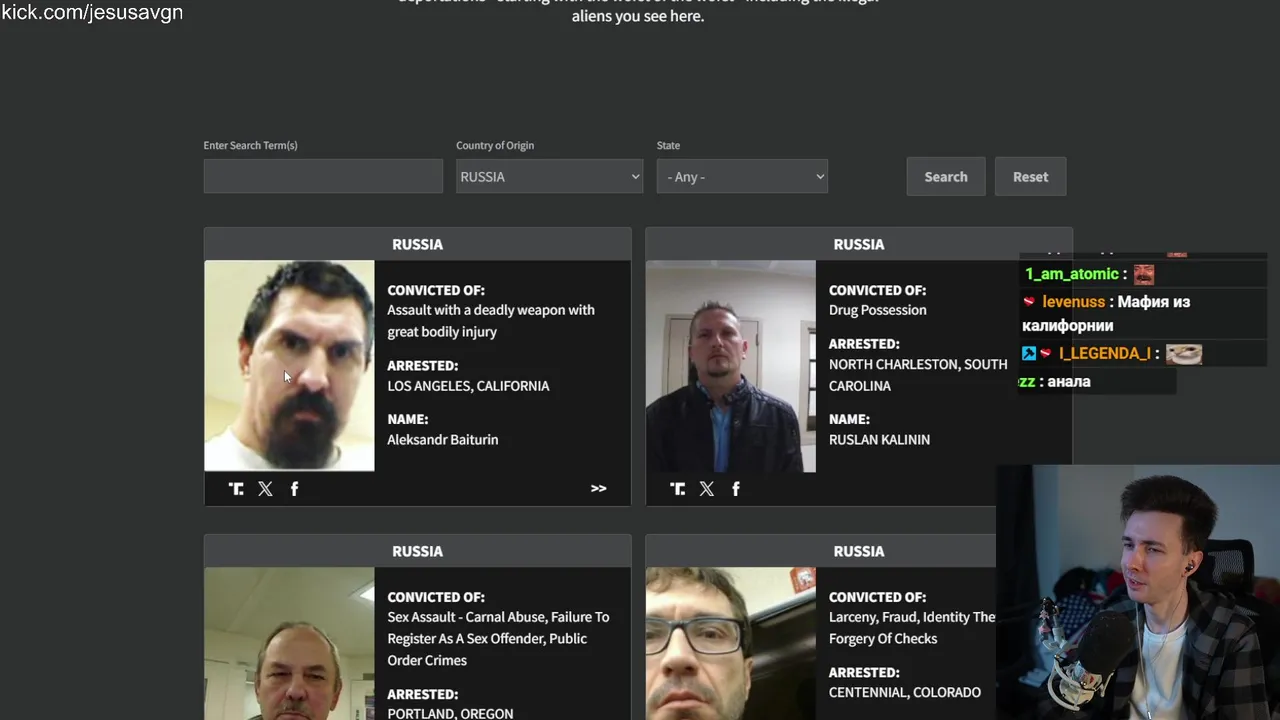Screen dimensions: 1280x720
Task: Click LOS ANGELES, CALIFORNIA arrest location text
Action: 468,386
